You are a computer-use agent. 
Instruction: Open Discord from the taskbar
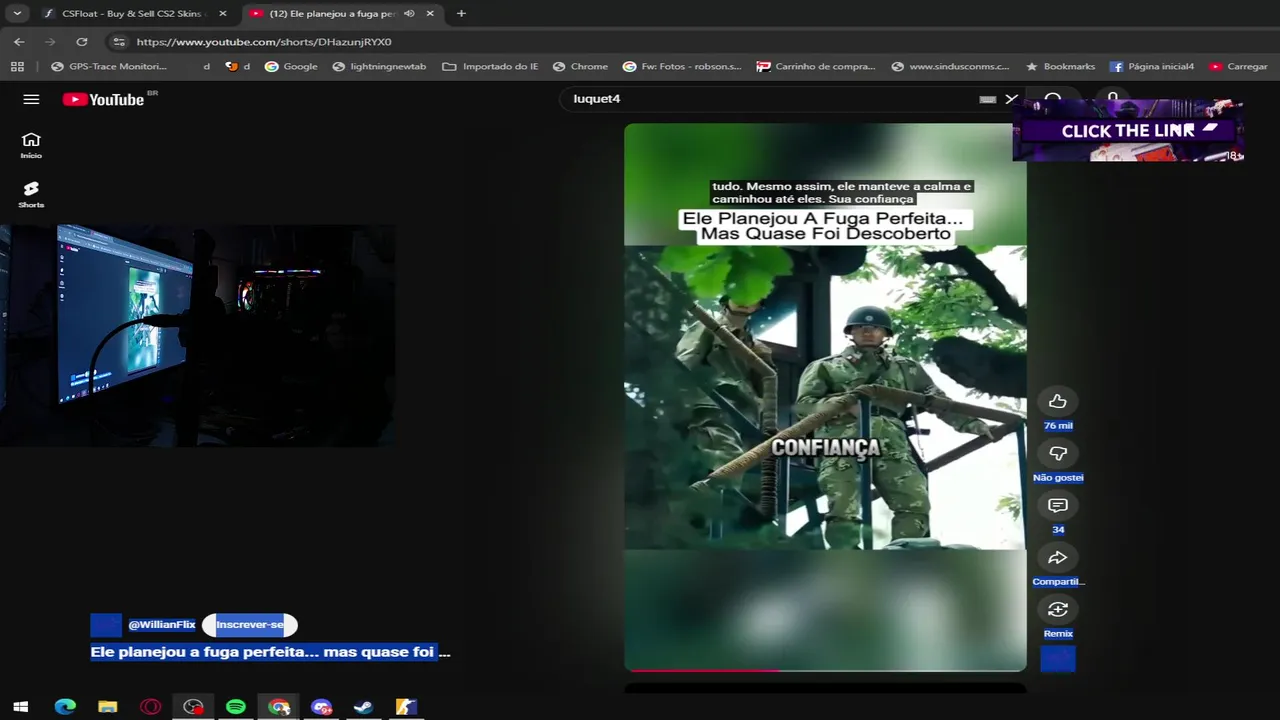pos(321,707)
